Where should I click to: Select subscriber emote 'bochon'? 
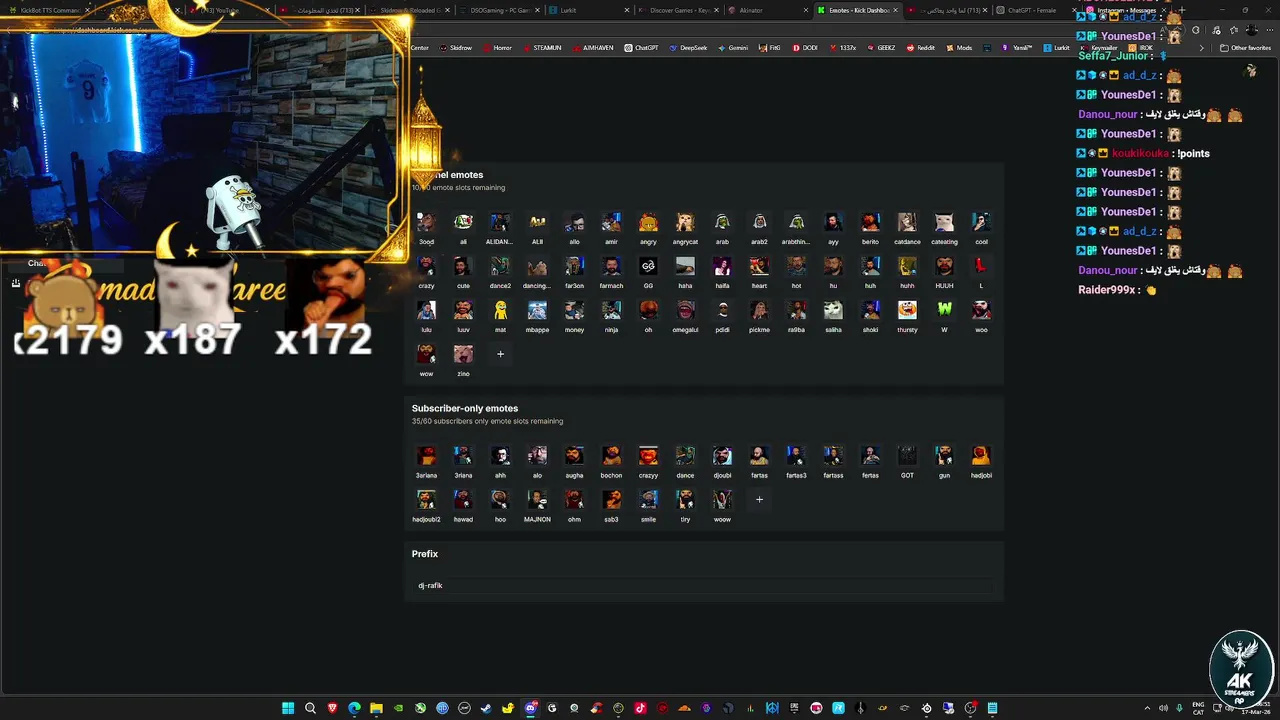[x=611, y=456]
